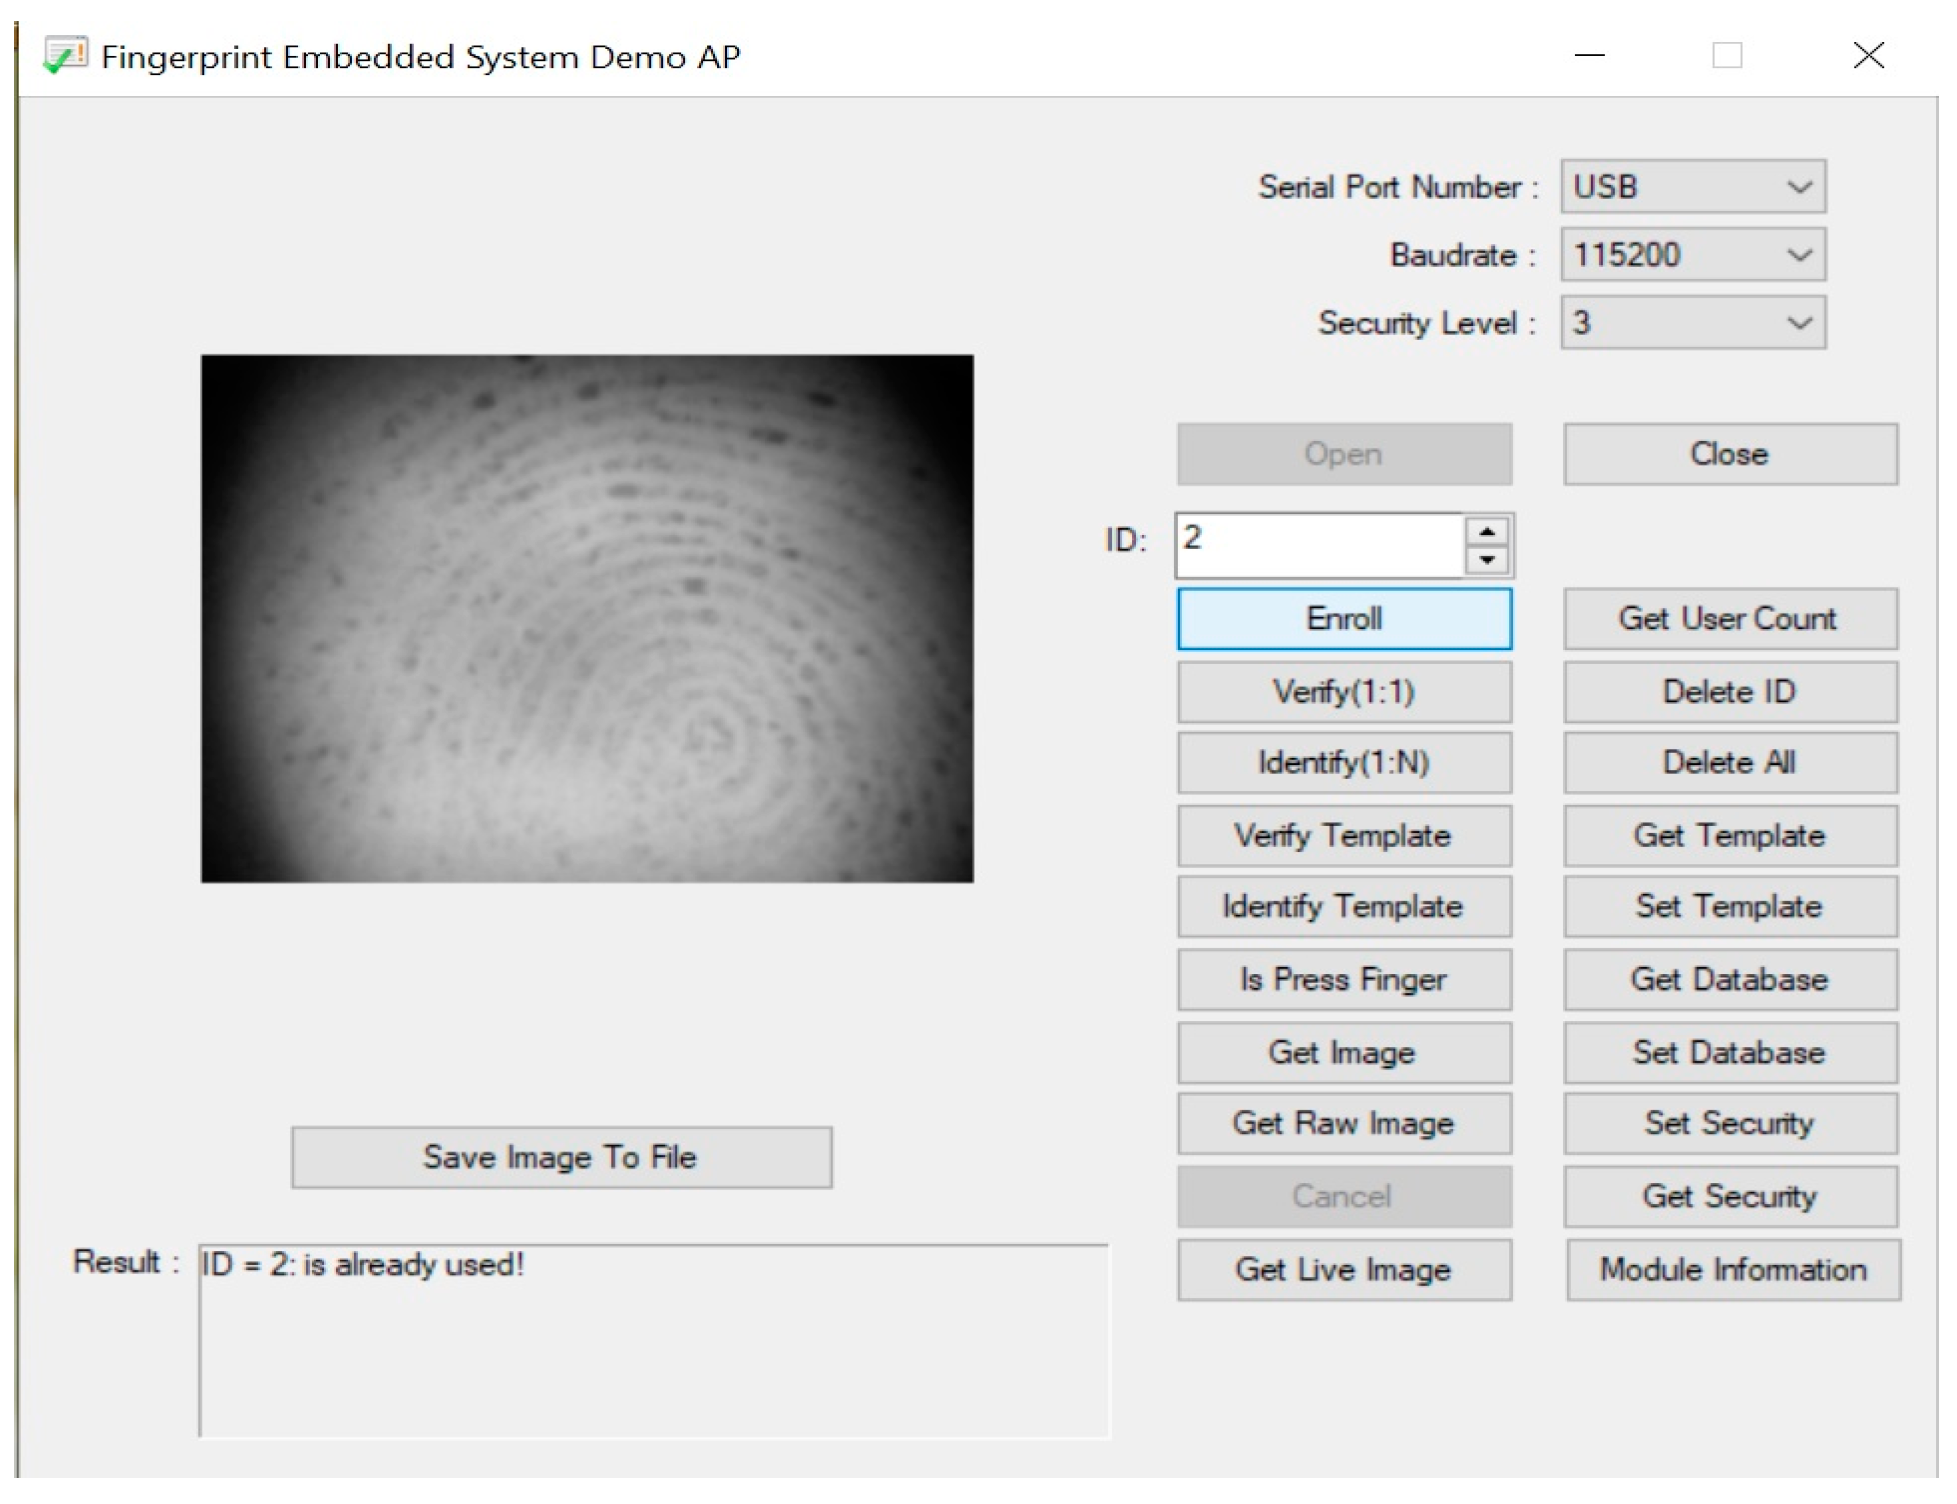Viewport: 1957px width, 1504px height.
Task: Click Get Raw Image button
Action: coord(1343,1123)
